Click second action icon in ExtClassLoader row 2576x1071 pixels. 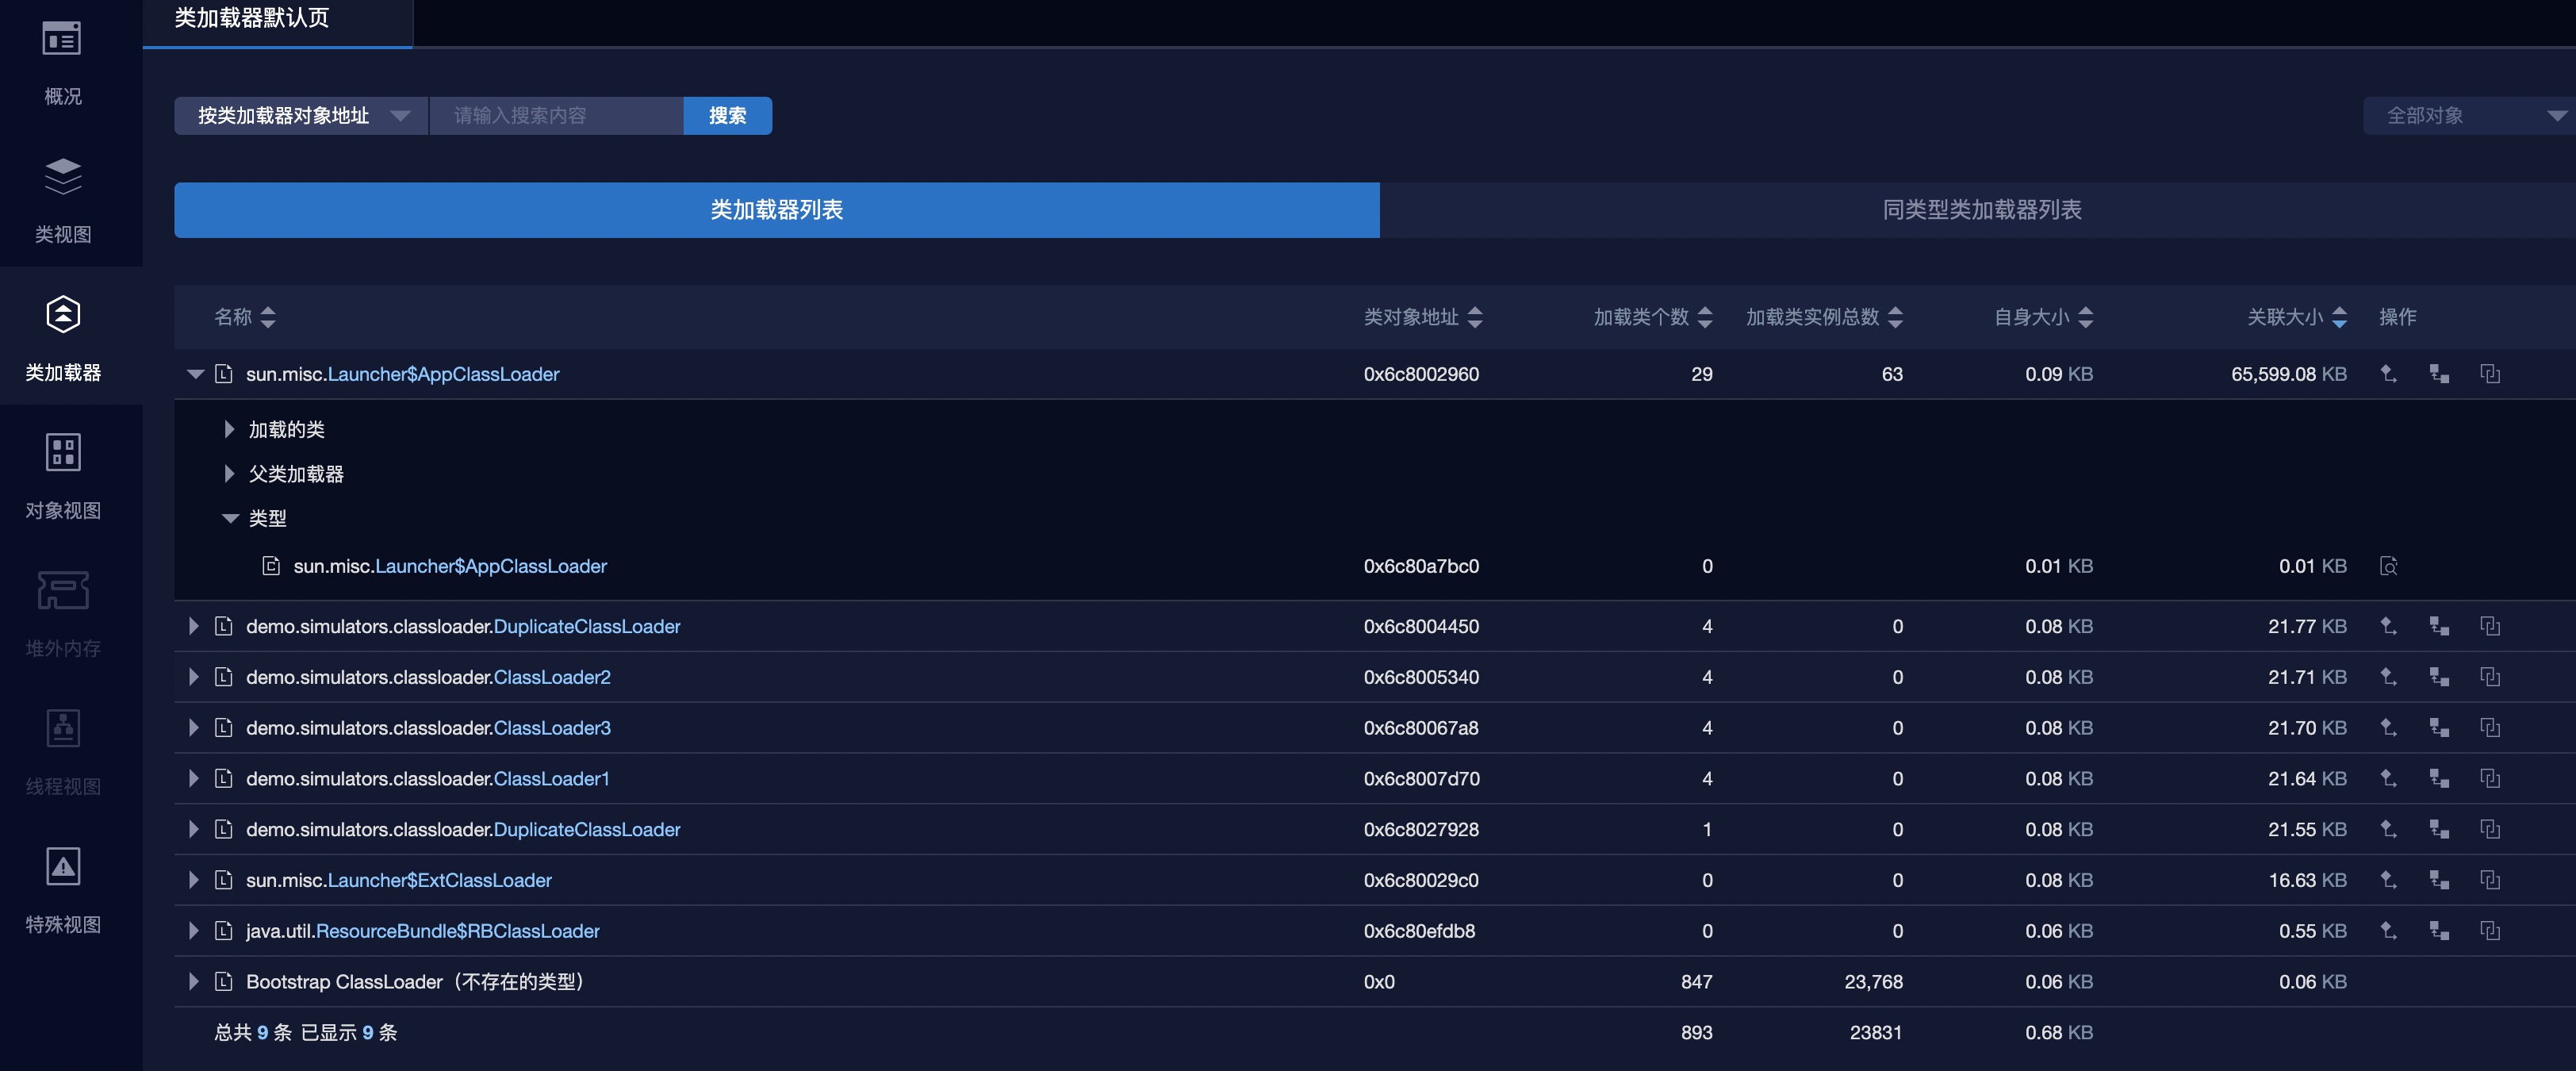(2439, 880)
